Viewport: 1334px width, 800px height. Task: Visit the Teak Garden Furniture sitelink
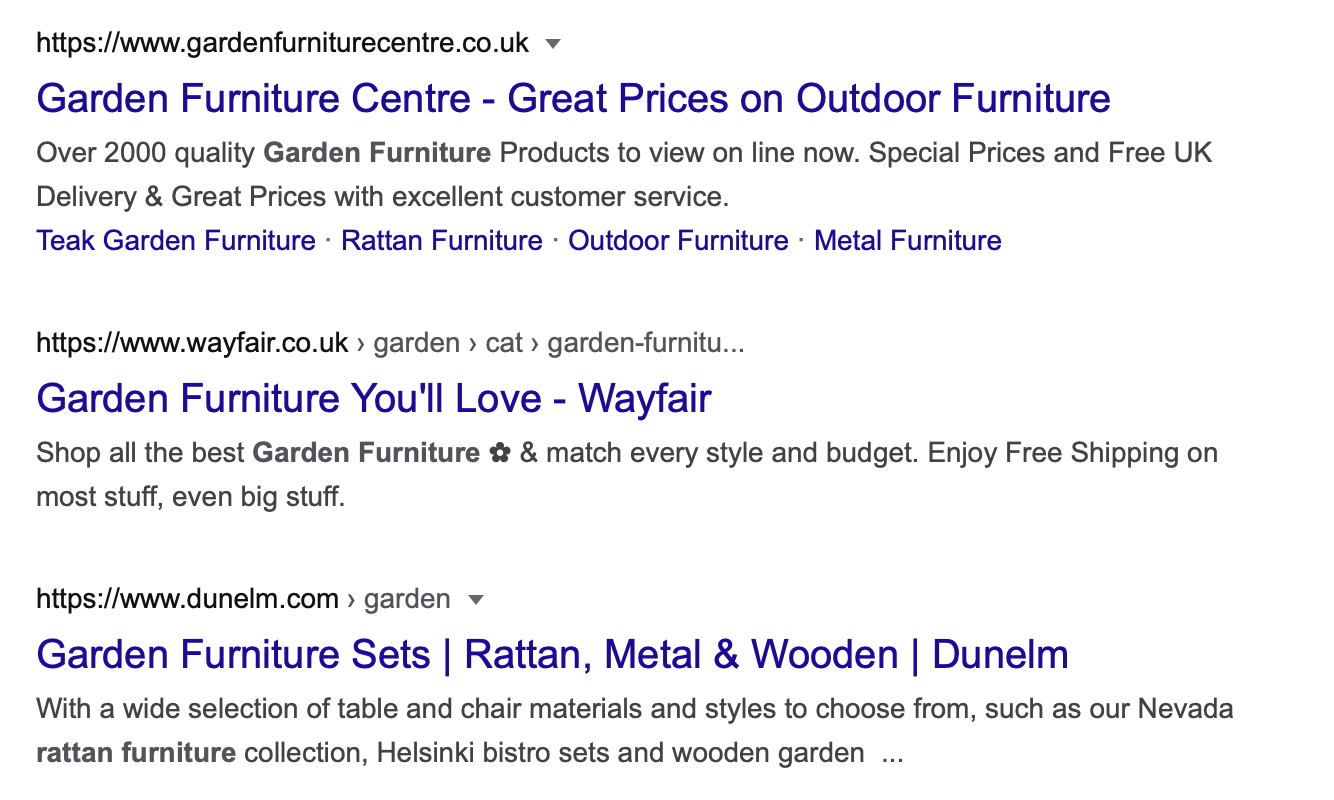pos(176,241)
